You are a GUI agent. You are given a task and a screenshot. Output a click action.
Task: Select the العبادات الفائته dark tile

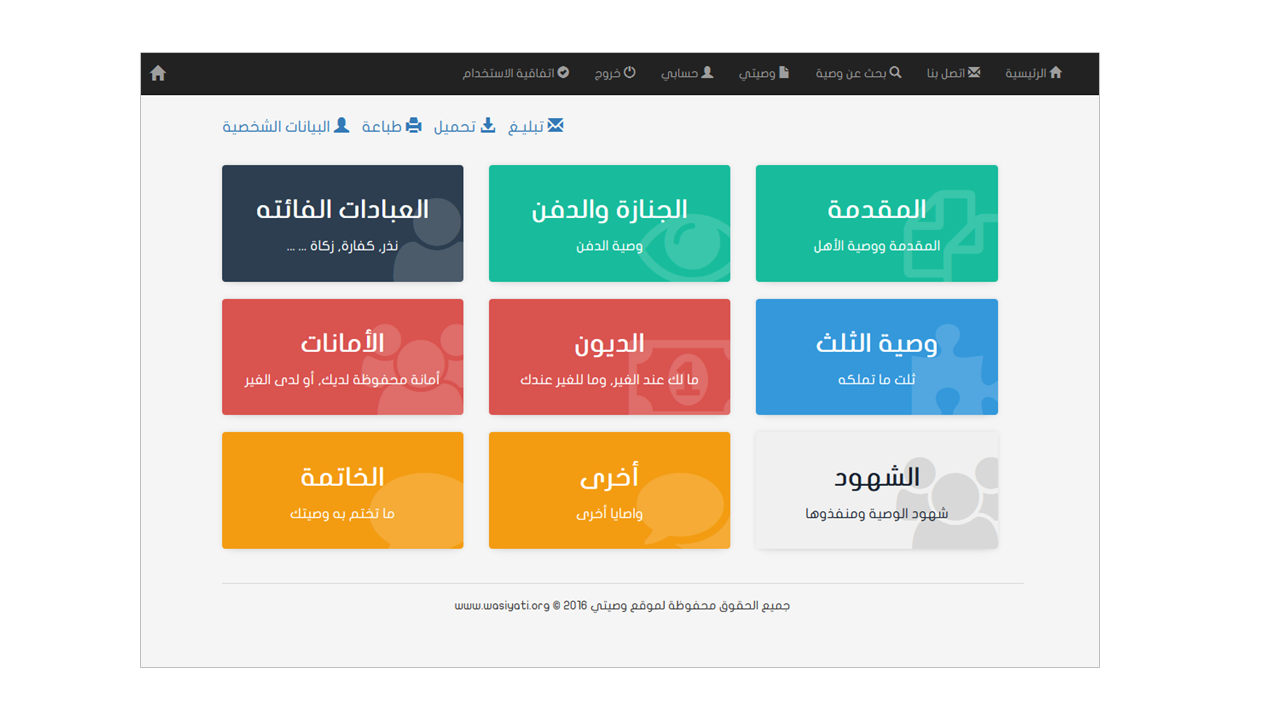click(x=342, y=223)
